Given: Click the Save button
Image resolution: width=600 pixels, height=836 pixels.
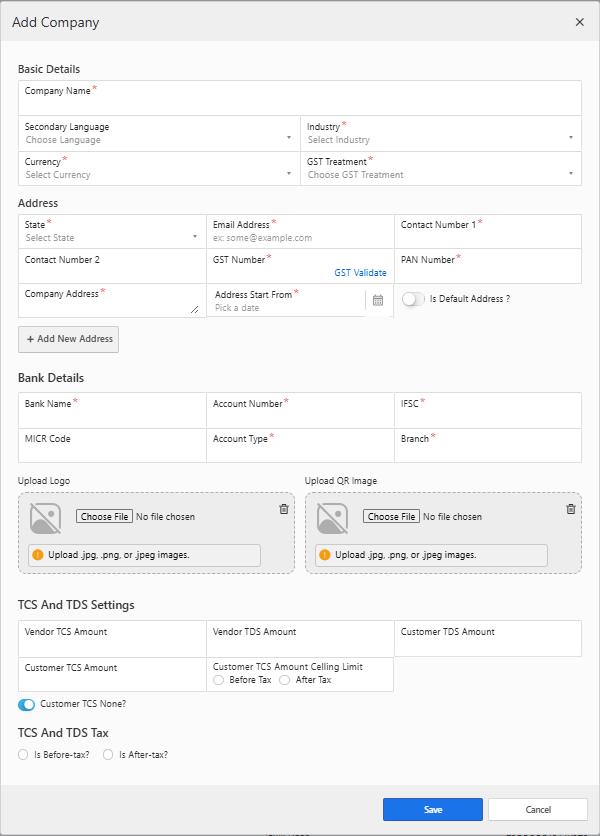Looking at the screenshot, I should (x=432, y=809).
